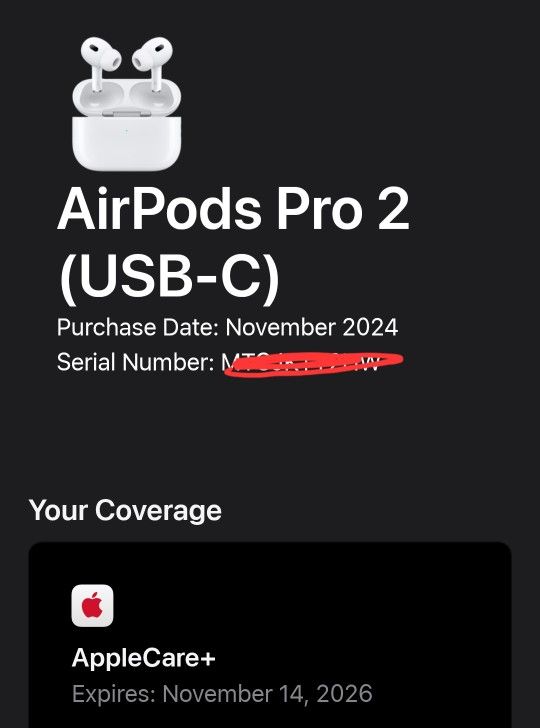Tap the status light on charging case

click(126, 131)
